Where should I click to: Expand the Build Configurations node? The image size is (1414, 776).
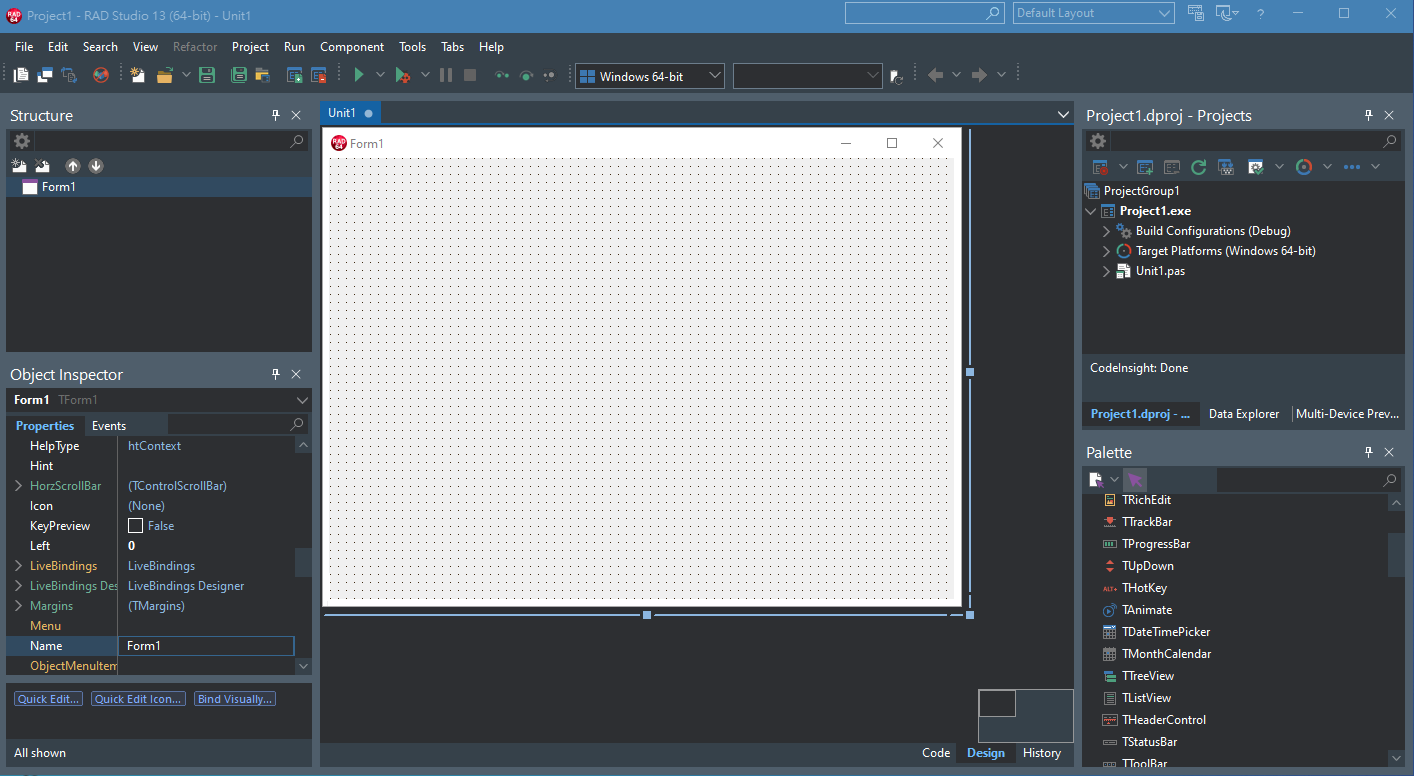click(x=1106, y=231)
